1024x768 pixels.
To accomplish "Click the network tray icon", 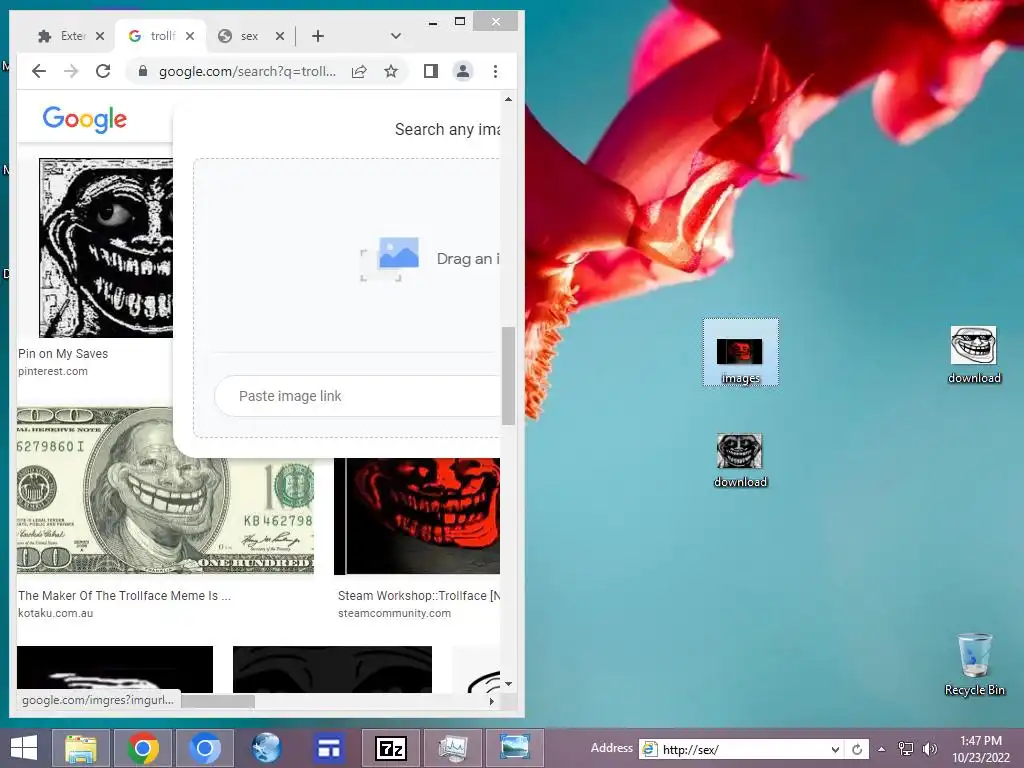I will [906, 749].
